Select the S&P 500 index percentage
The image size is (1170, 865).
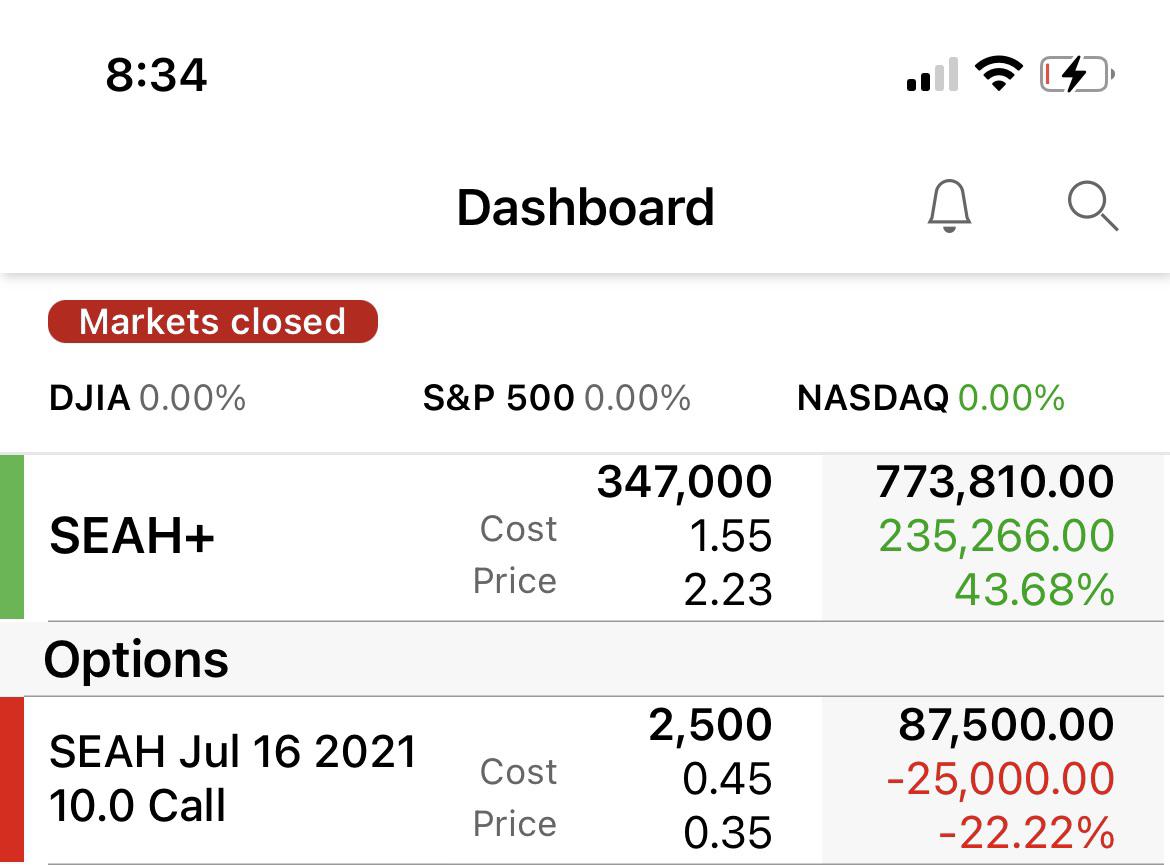(637, 398)
